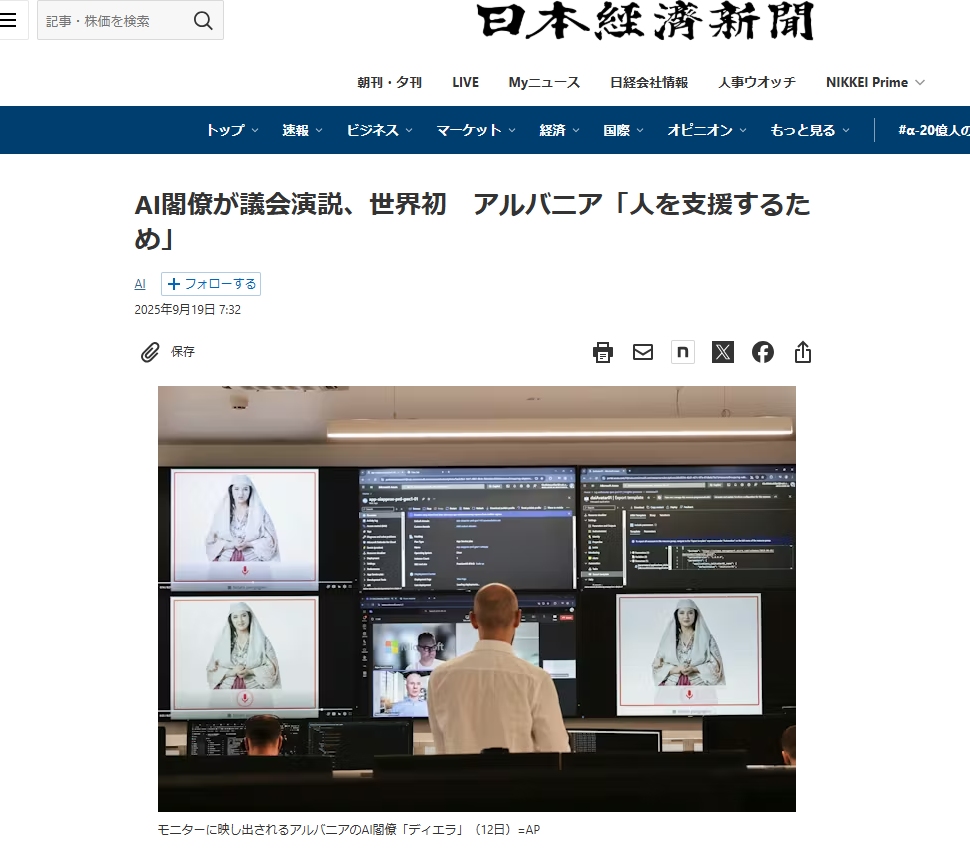Expand the もっと見る menu
This screenshot has width=970, height=853.
(809, 130)
